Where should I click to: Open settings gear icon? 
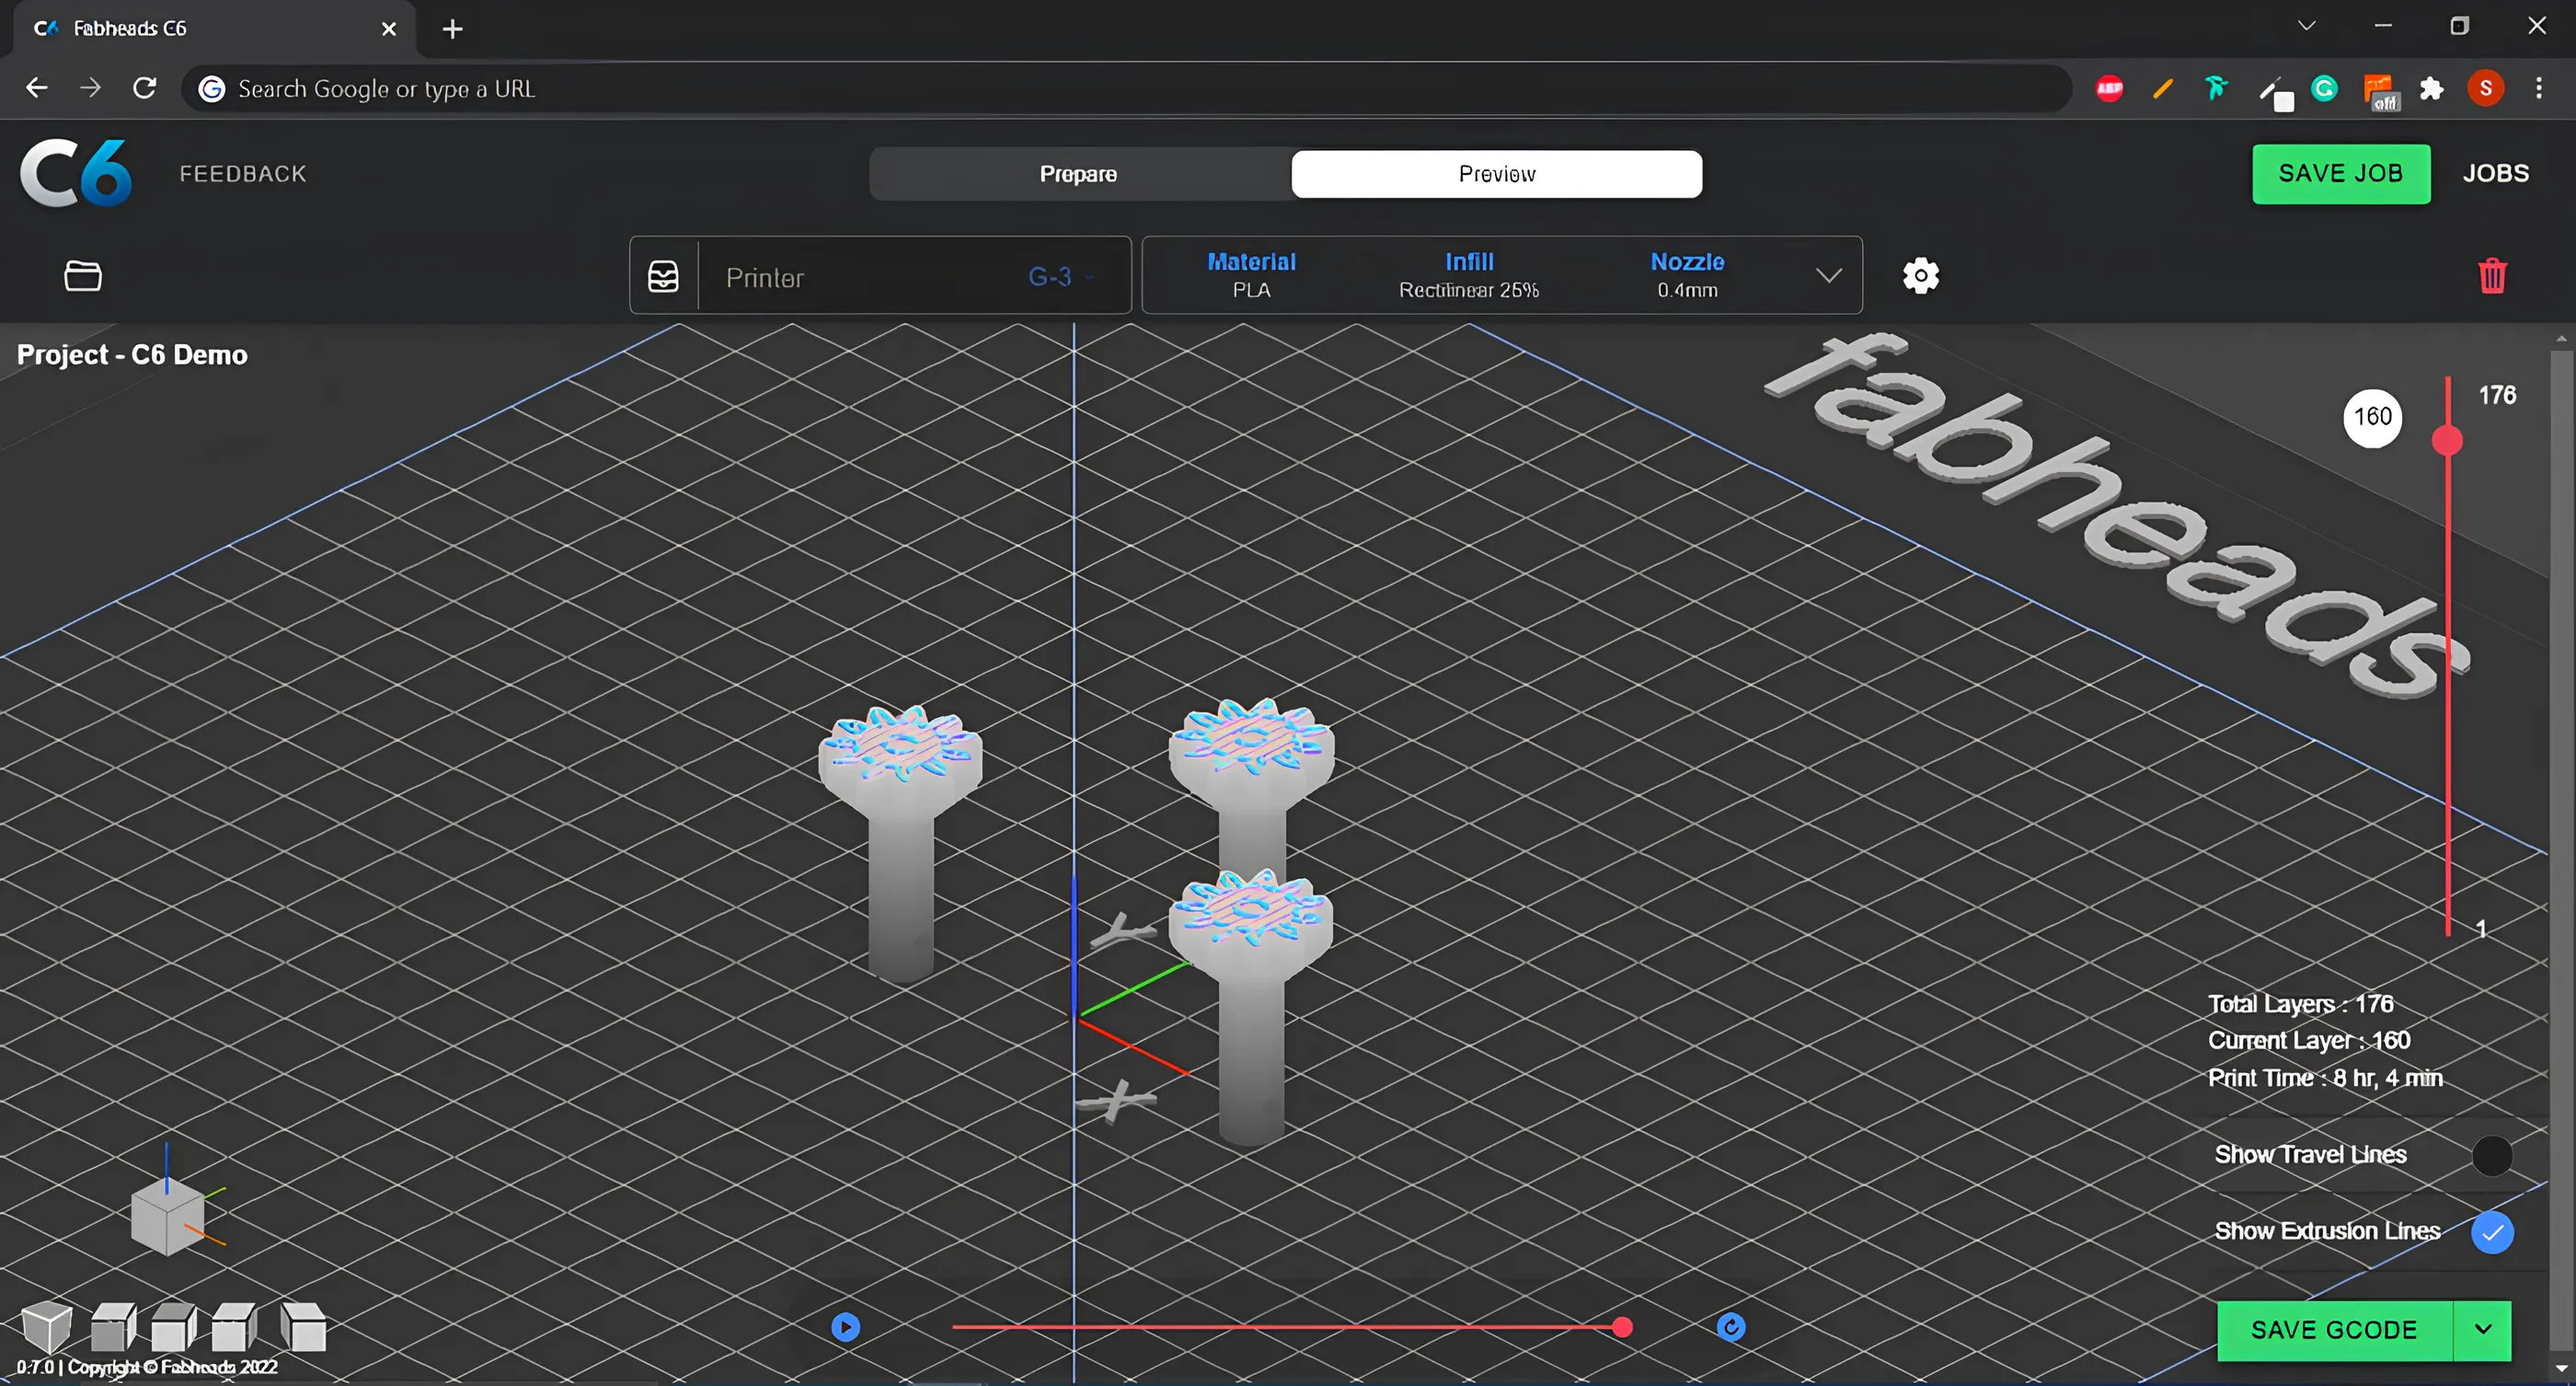tap(1920, 276)
